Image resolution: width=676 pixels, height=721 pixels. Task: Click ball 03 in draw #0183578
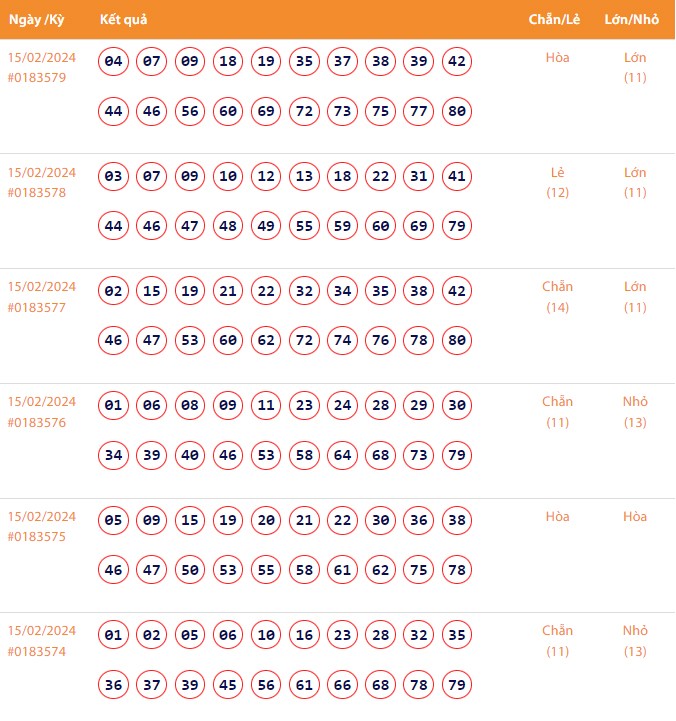pos(114,177)
